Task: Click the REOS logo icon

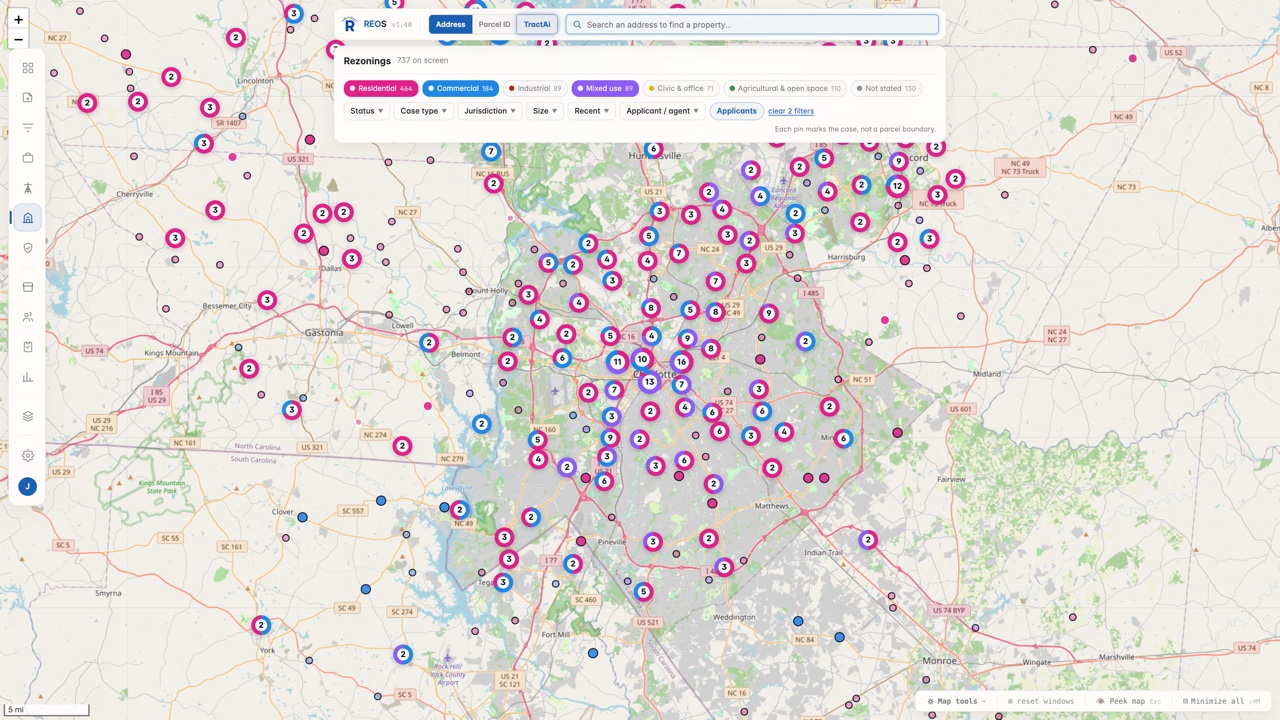Action: [349, 24]
